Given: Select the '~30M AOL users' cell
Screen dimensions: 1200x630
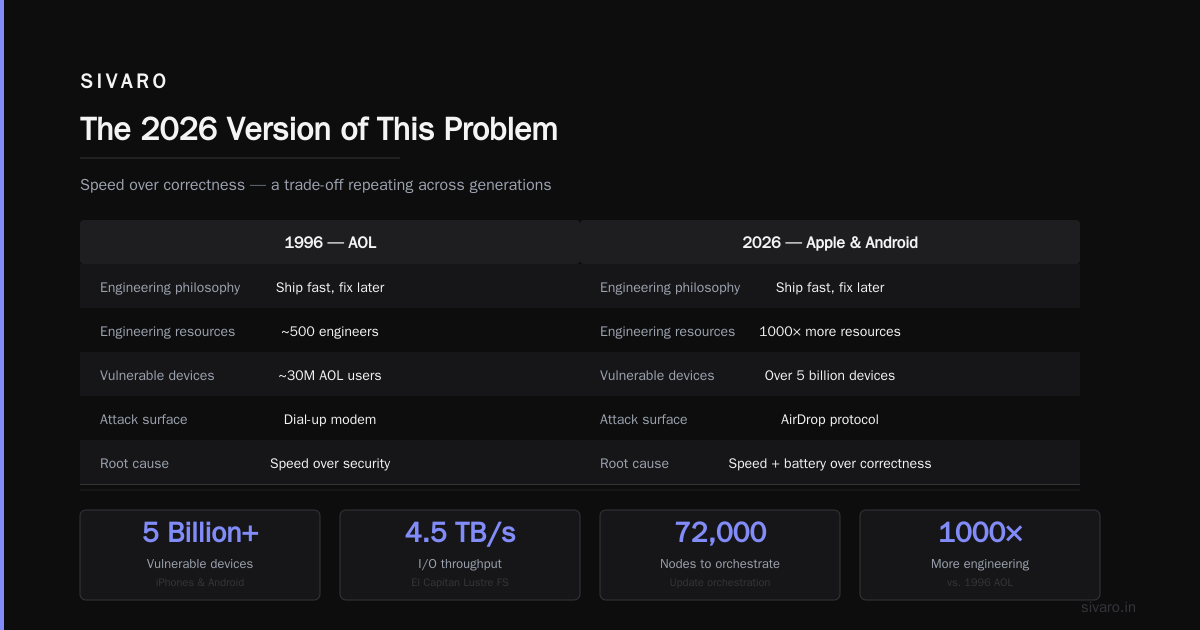Looking at the screenshot, I should pyautogui.click(x=330, y=375).
